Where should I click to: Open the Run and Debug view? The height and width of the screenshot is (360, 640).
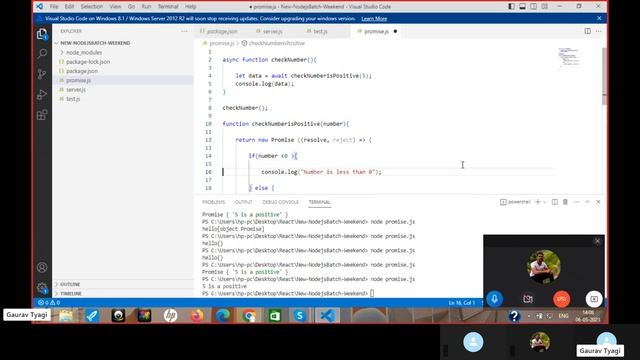42,95
